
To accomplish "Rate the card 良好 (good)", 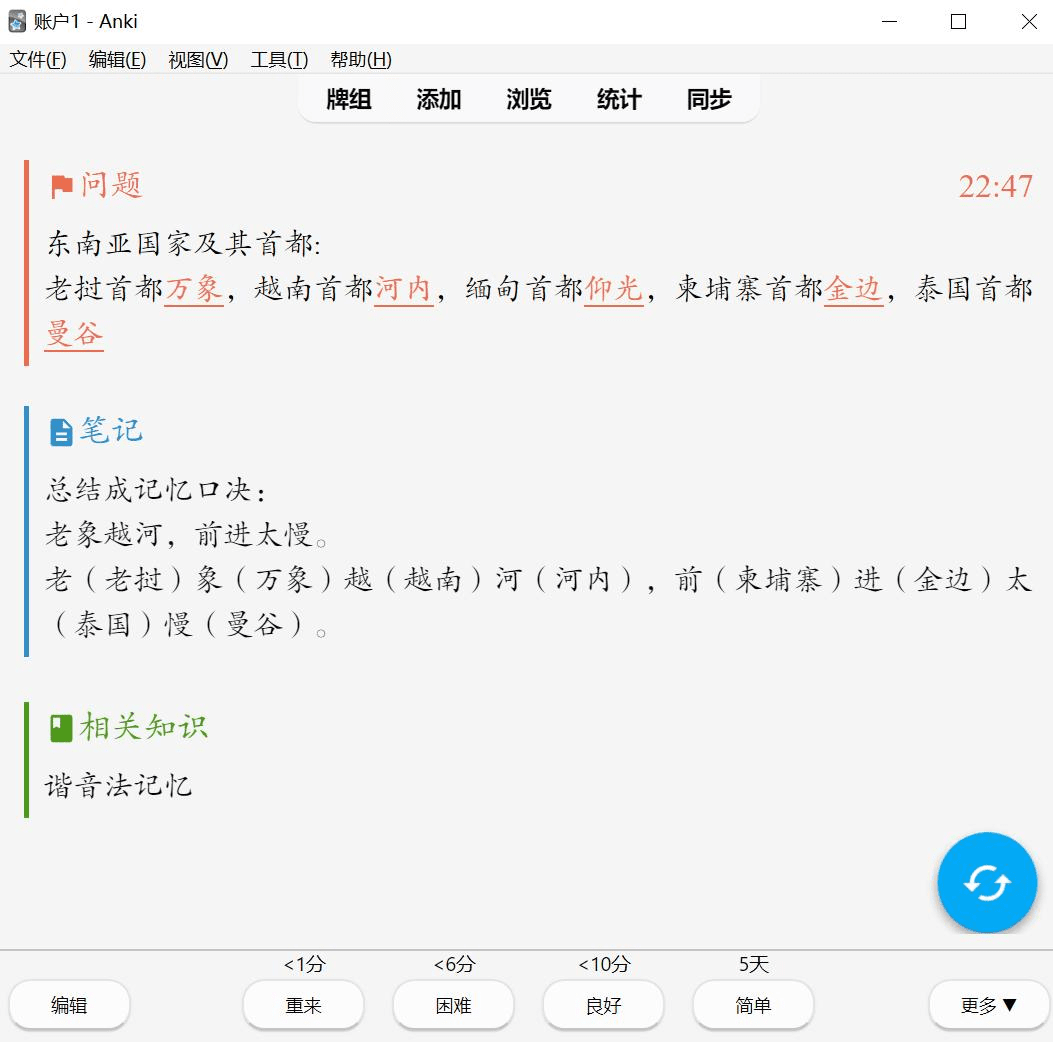I will (x=603, y=1005).
